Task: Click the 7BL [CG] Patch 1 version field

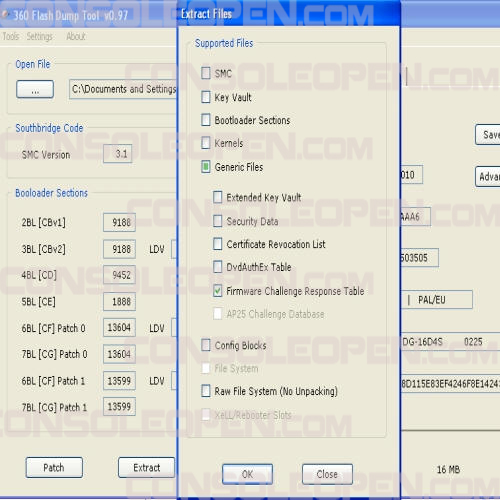Action: click(119, 406)
